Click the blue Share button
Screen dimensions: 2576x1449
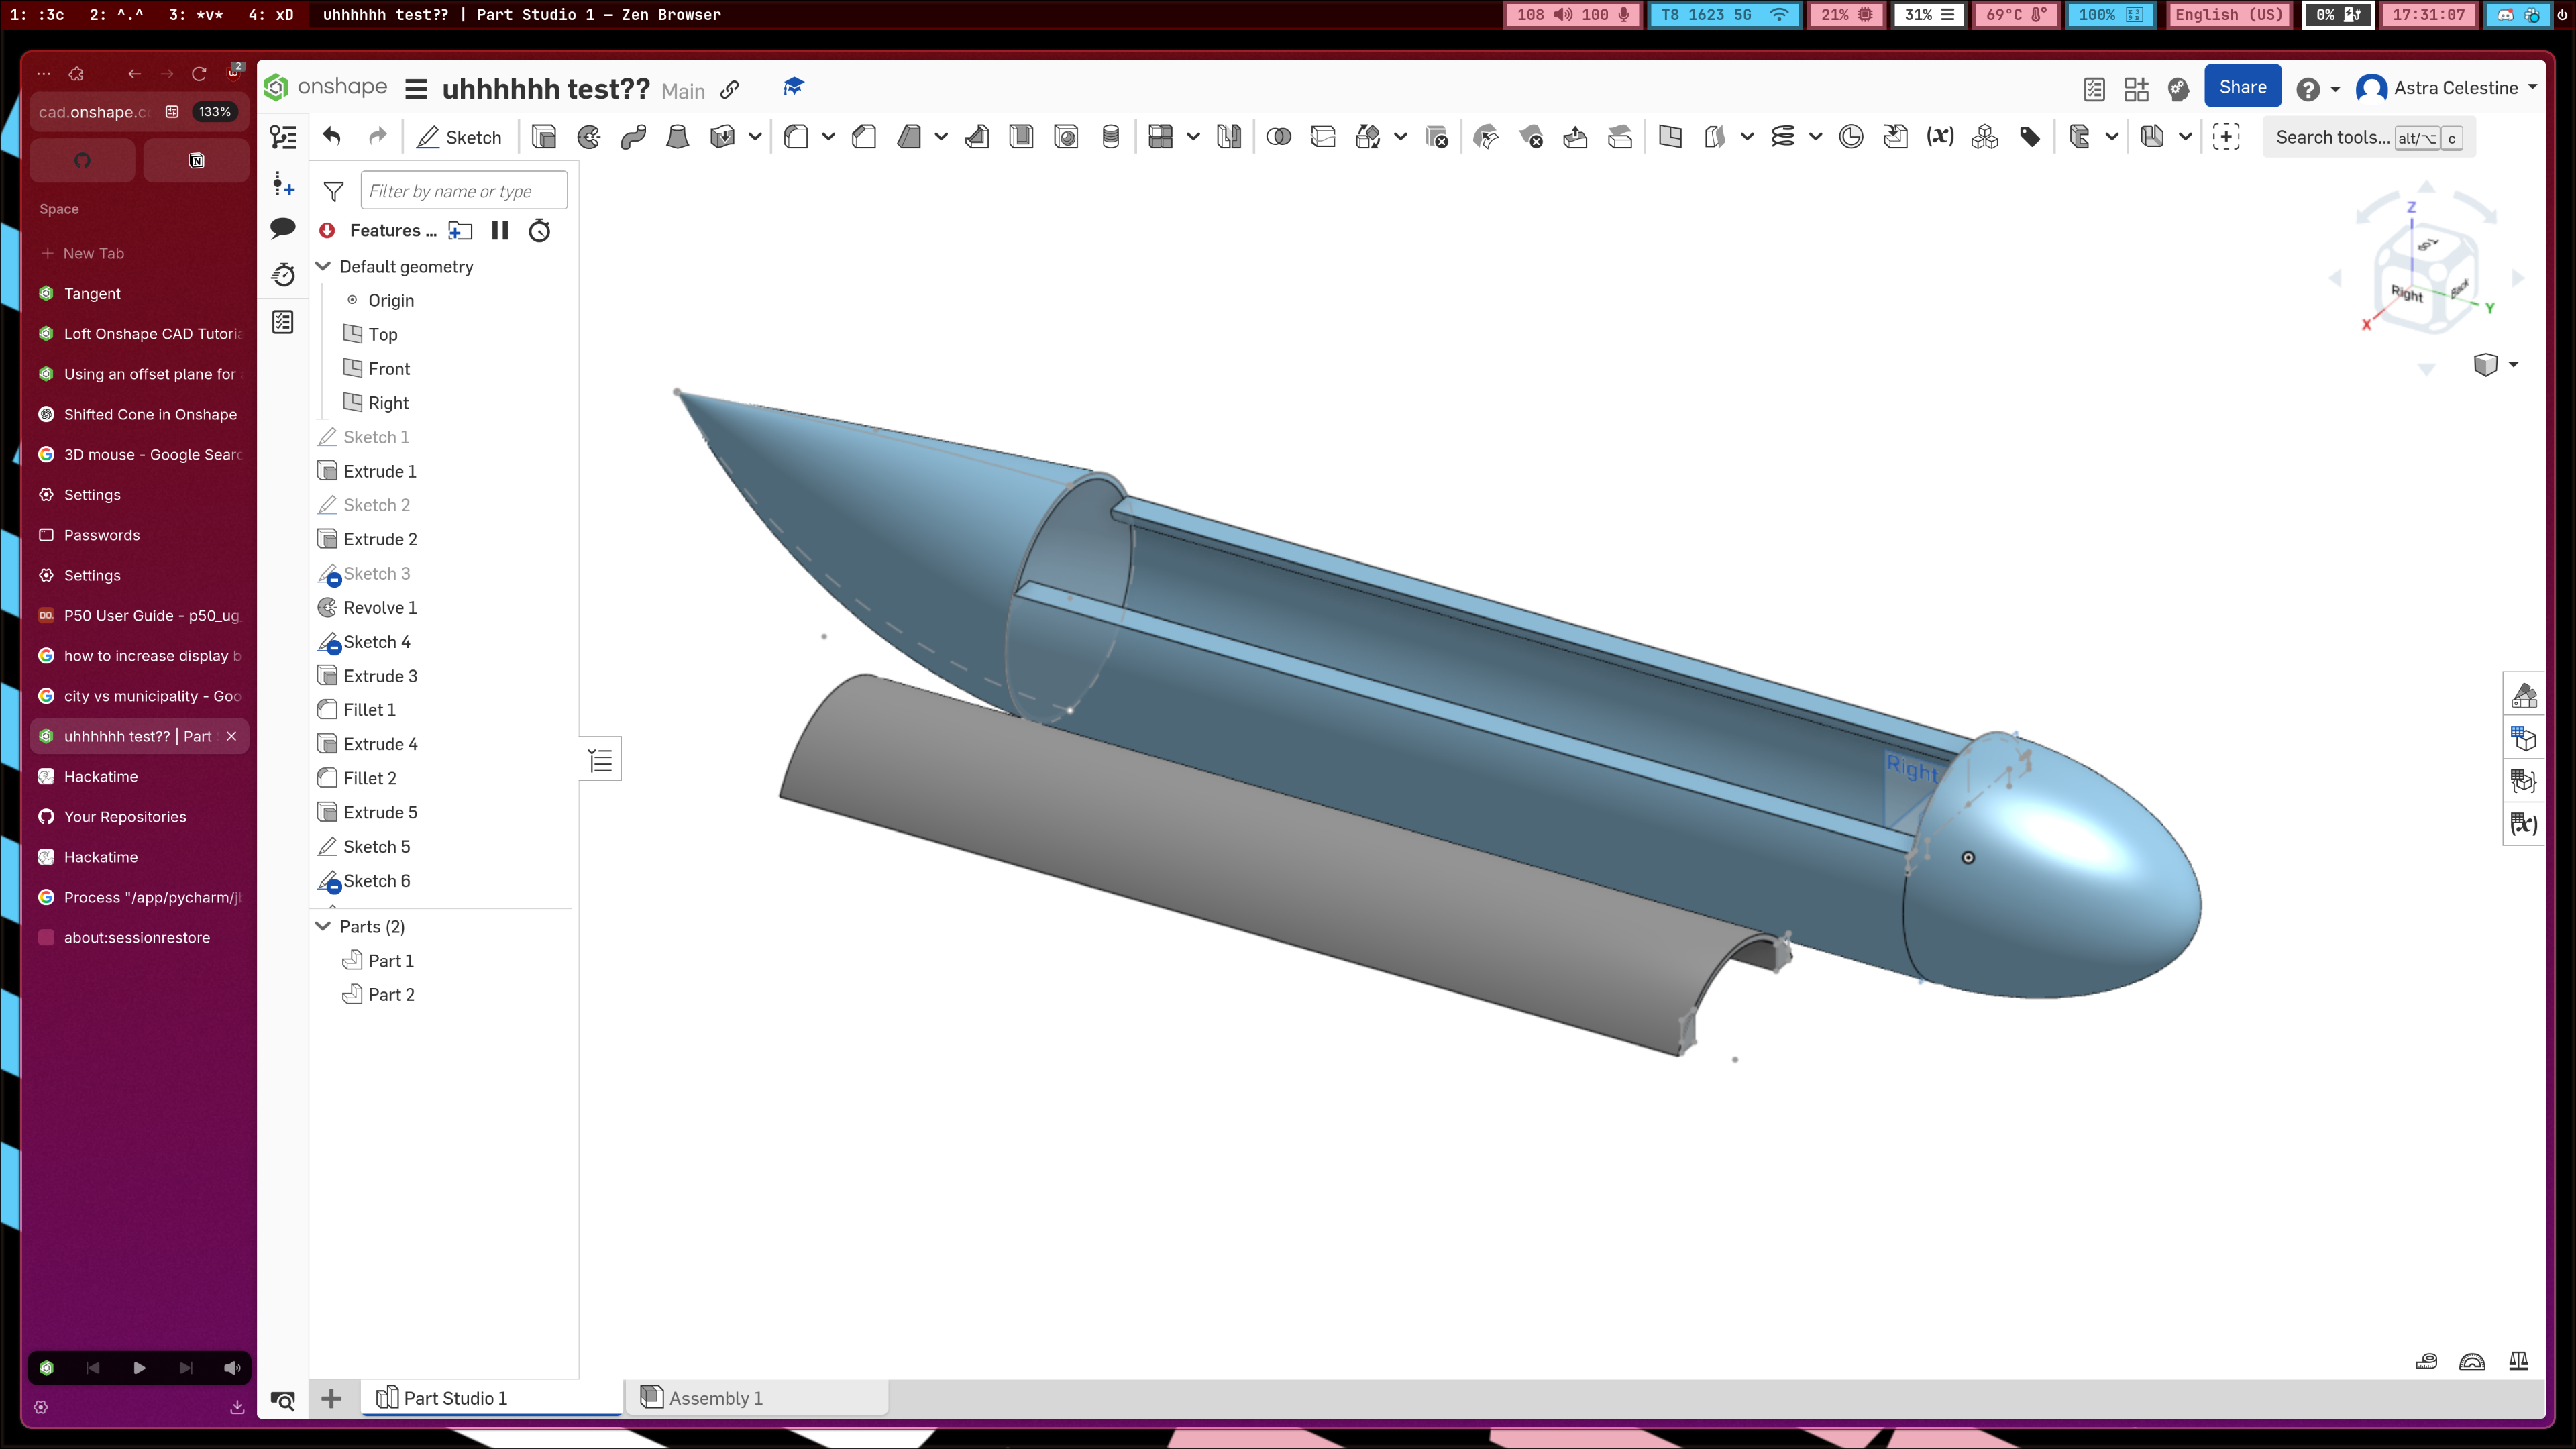[x=2242, y=87]
